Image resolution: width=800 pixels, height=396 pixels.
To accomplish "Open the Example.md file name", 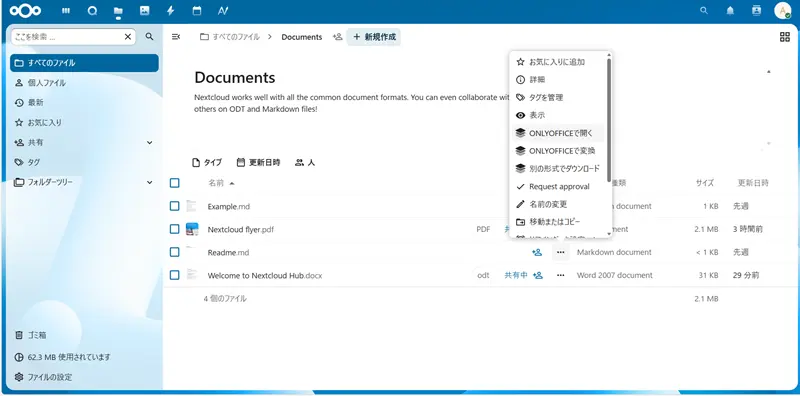I will point(229,206).
